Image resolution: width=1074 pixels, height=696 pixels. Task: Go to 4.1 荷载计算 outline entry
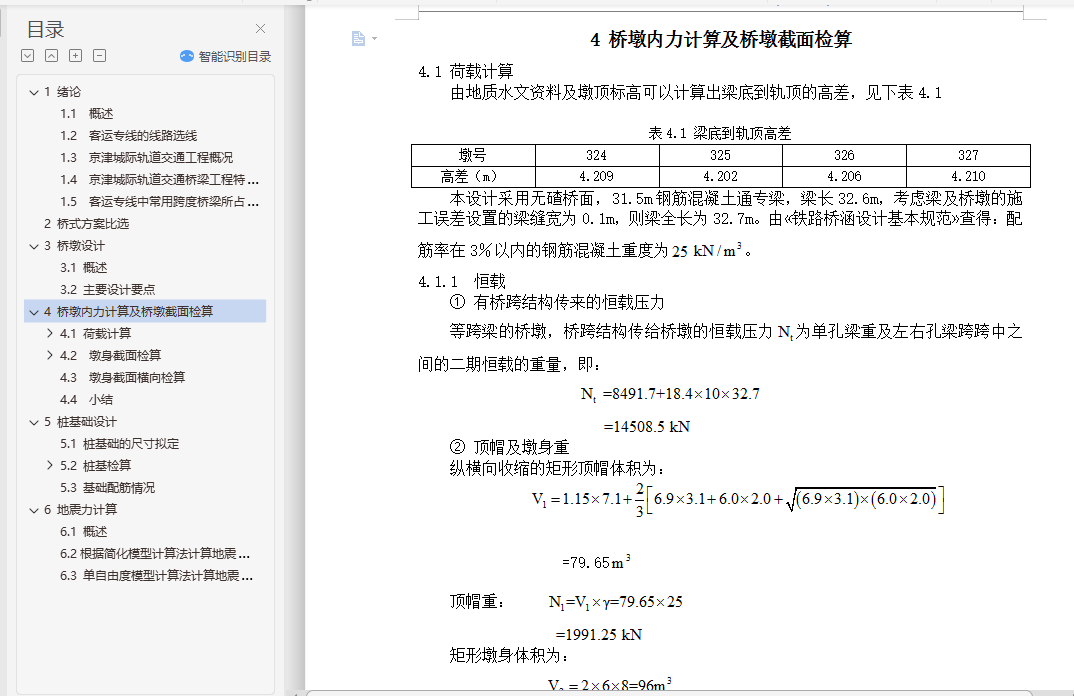tap(95, 334)
